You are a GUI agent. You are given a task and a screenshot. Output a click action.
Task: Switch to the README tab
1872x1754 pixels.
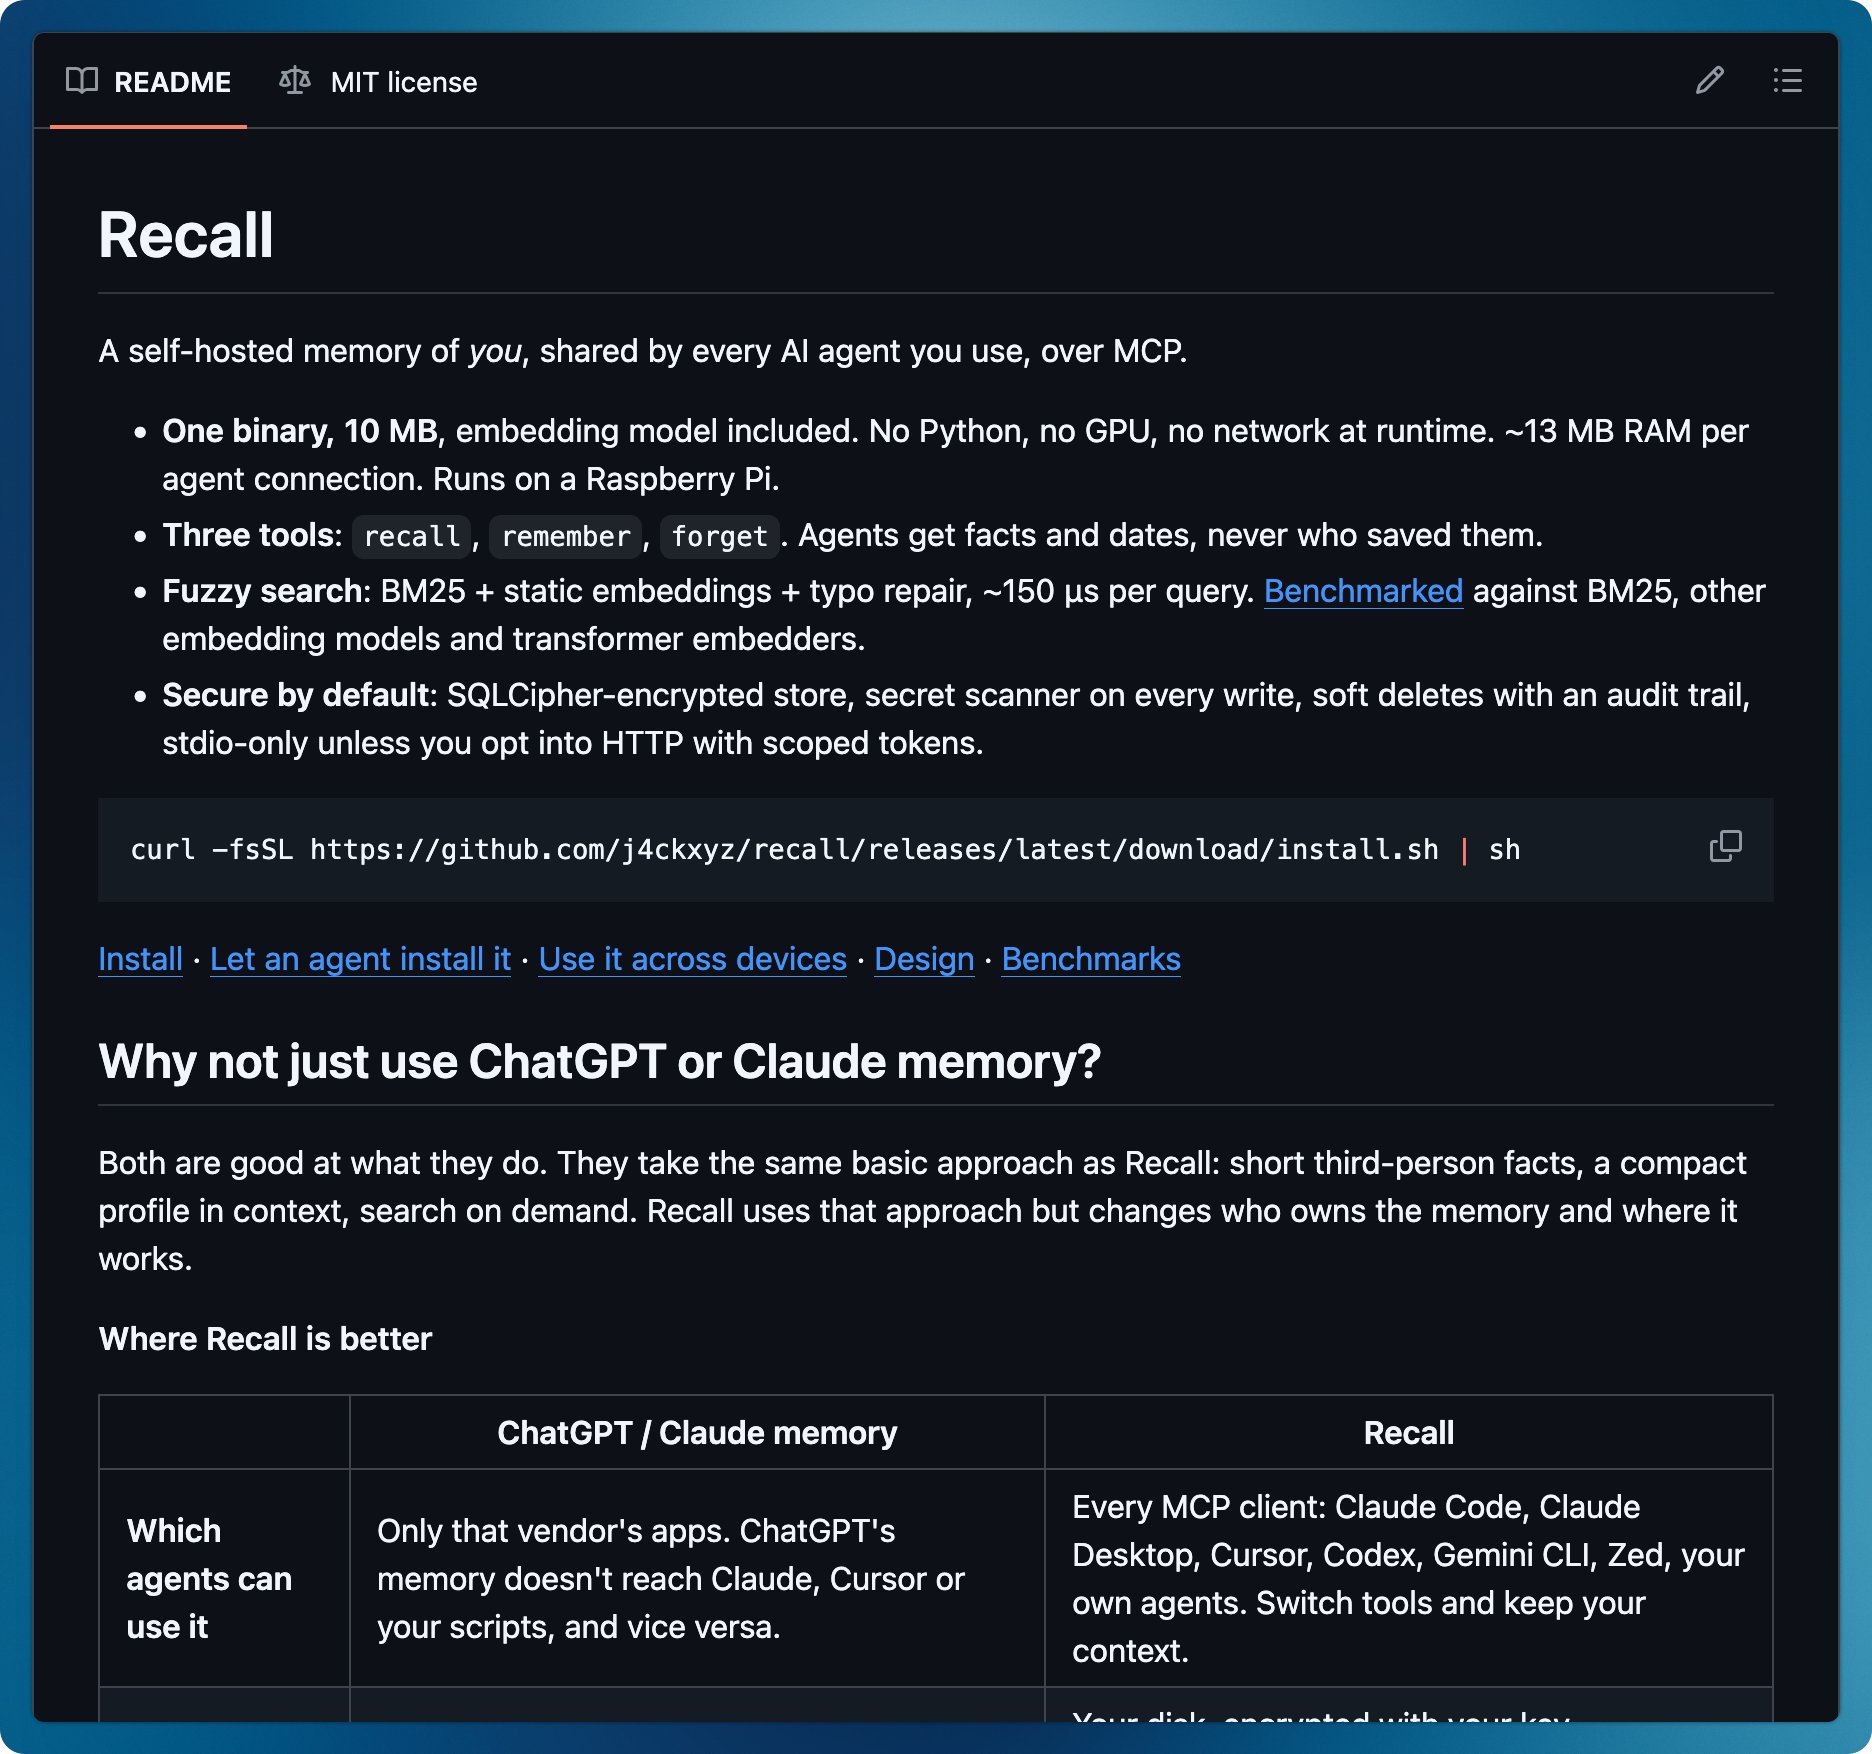point(148,82)
